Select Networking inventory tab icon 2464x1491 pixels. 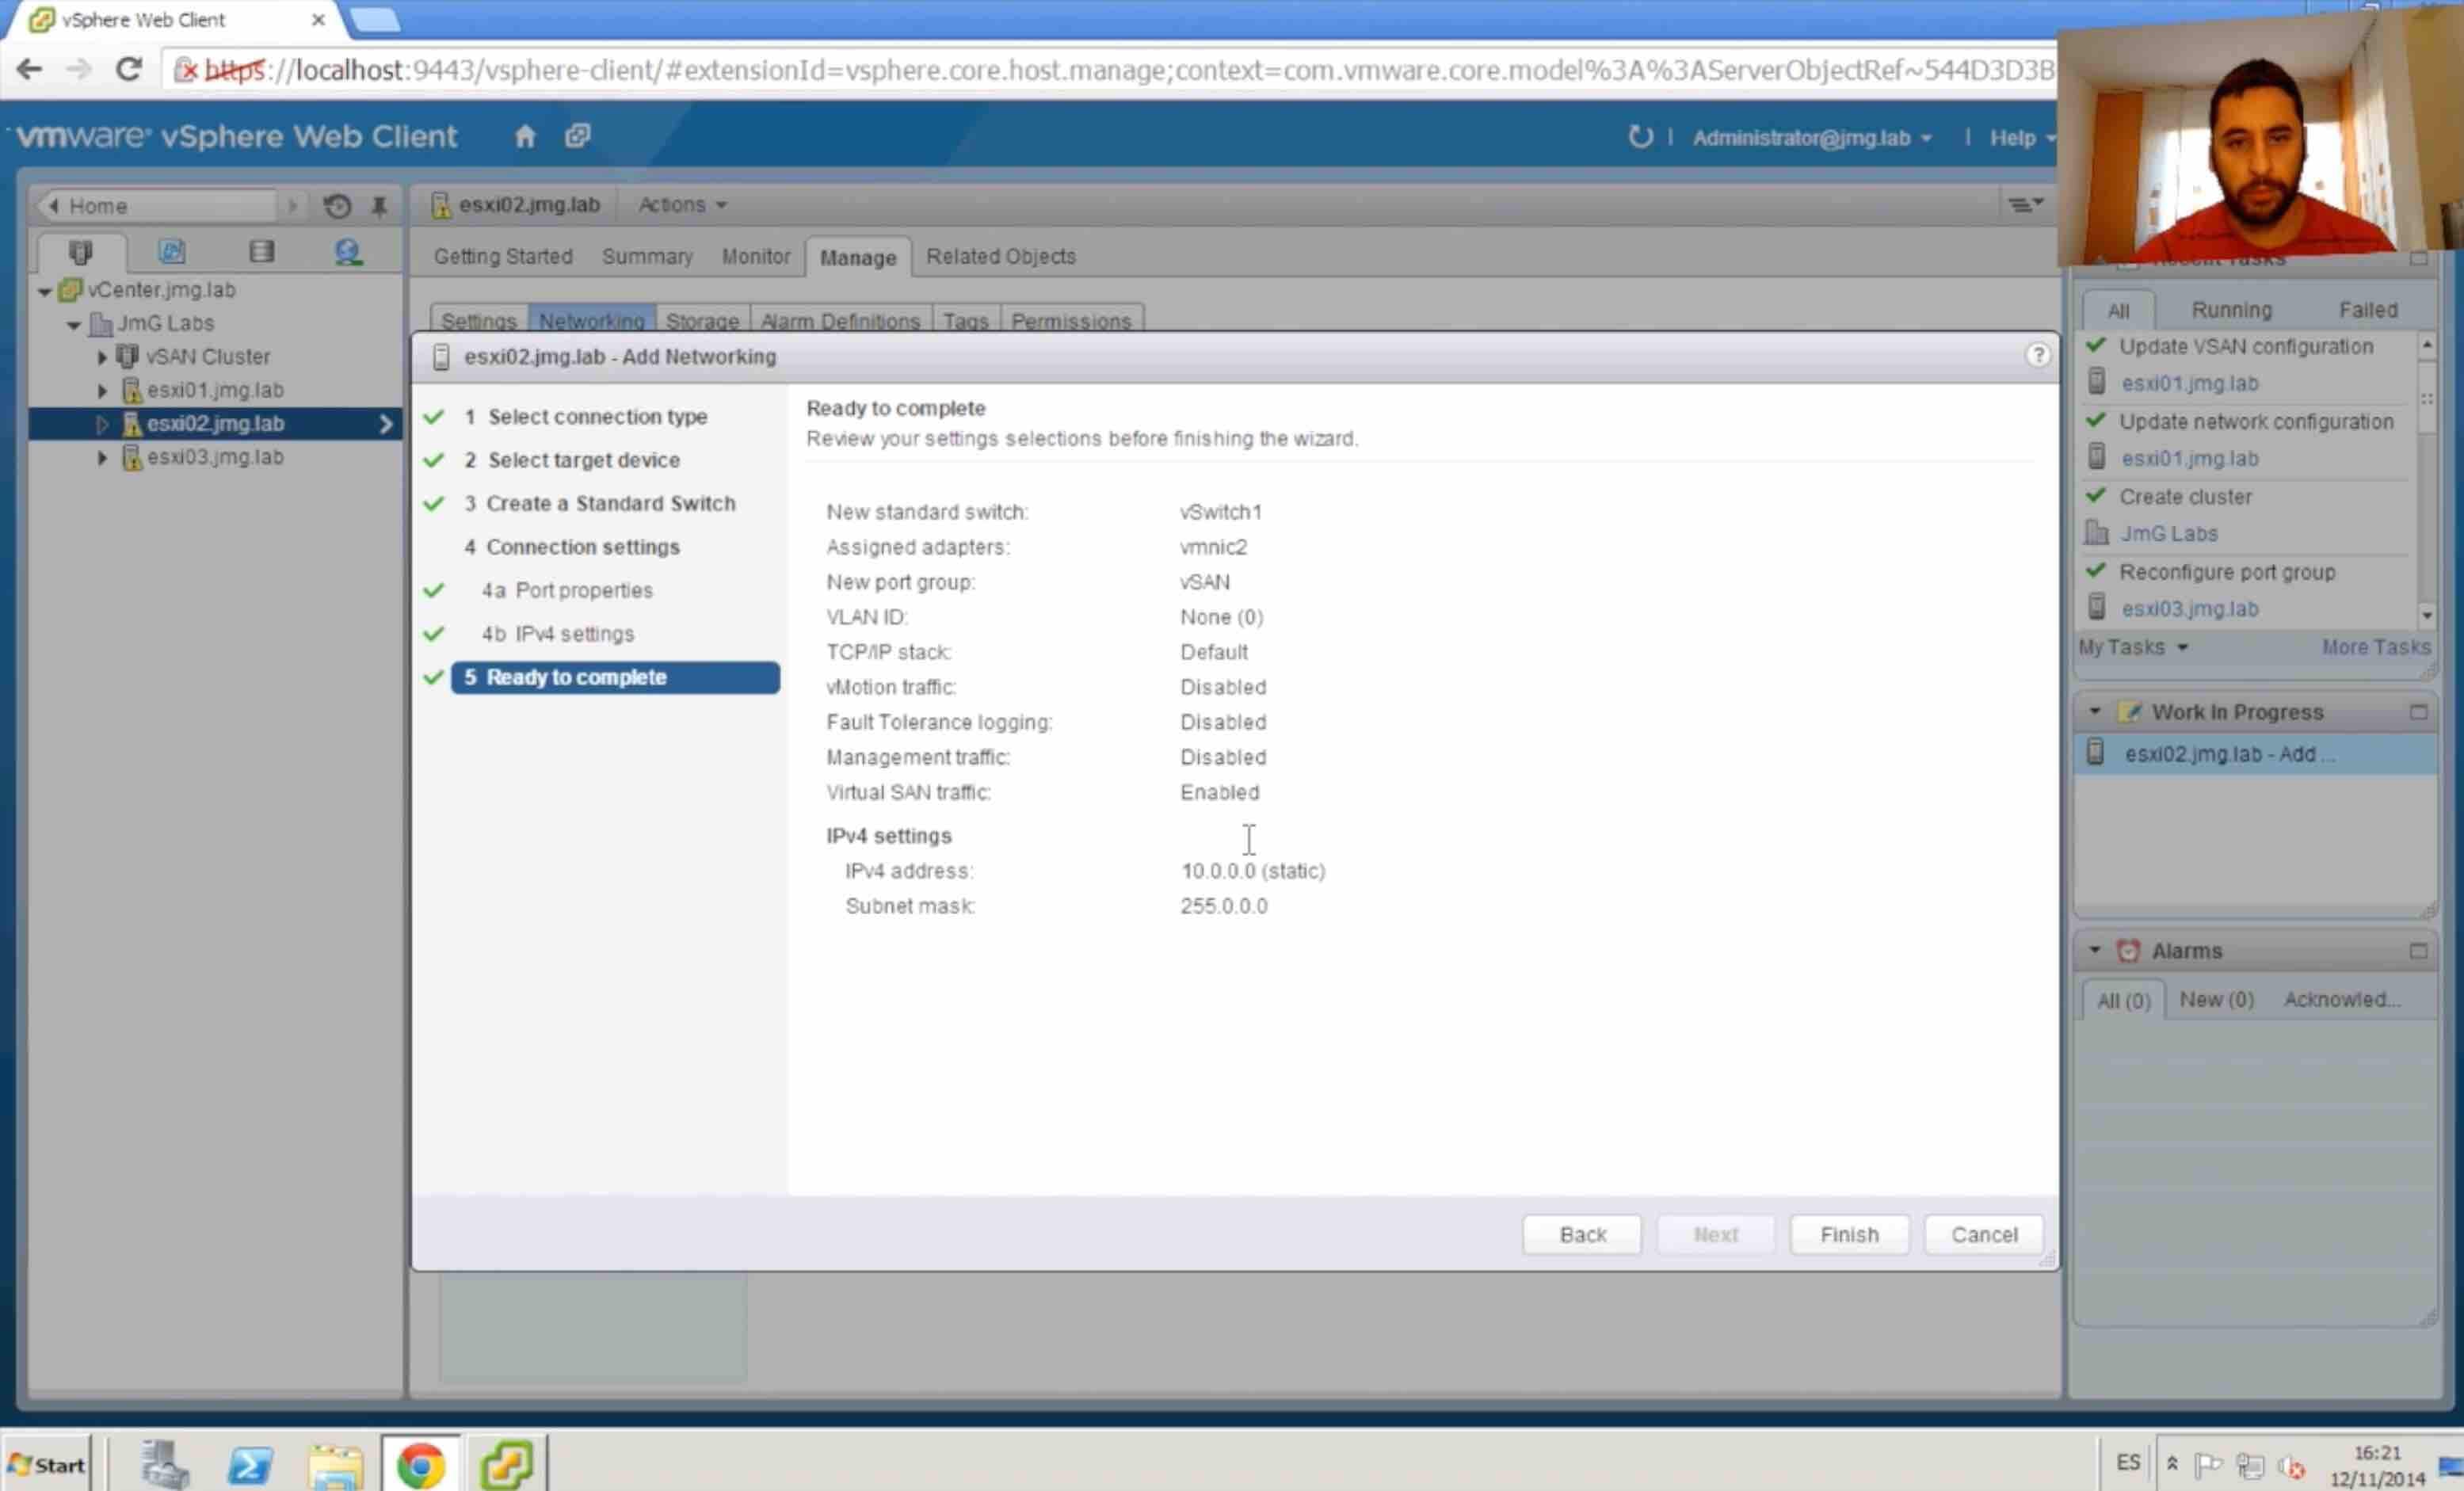pyautogui.click(x=348, y=252)
